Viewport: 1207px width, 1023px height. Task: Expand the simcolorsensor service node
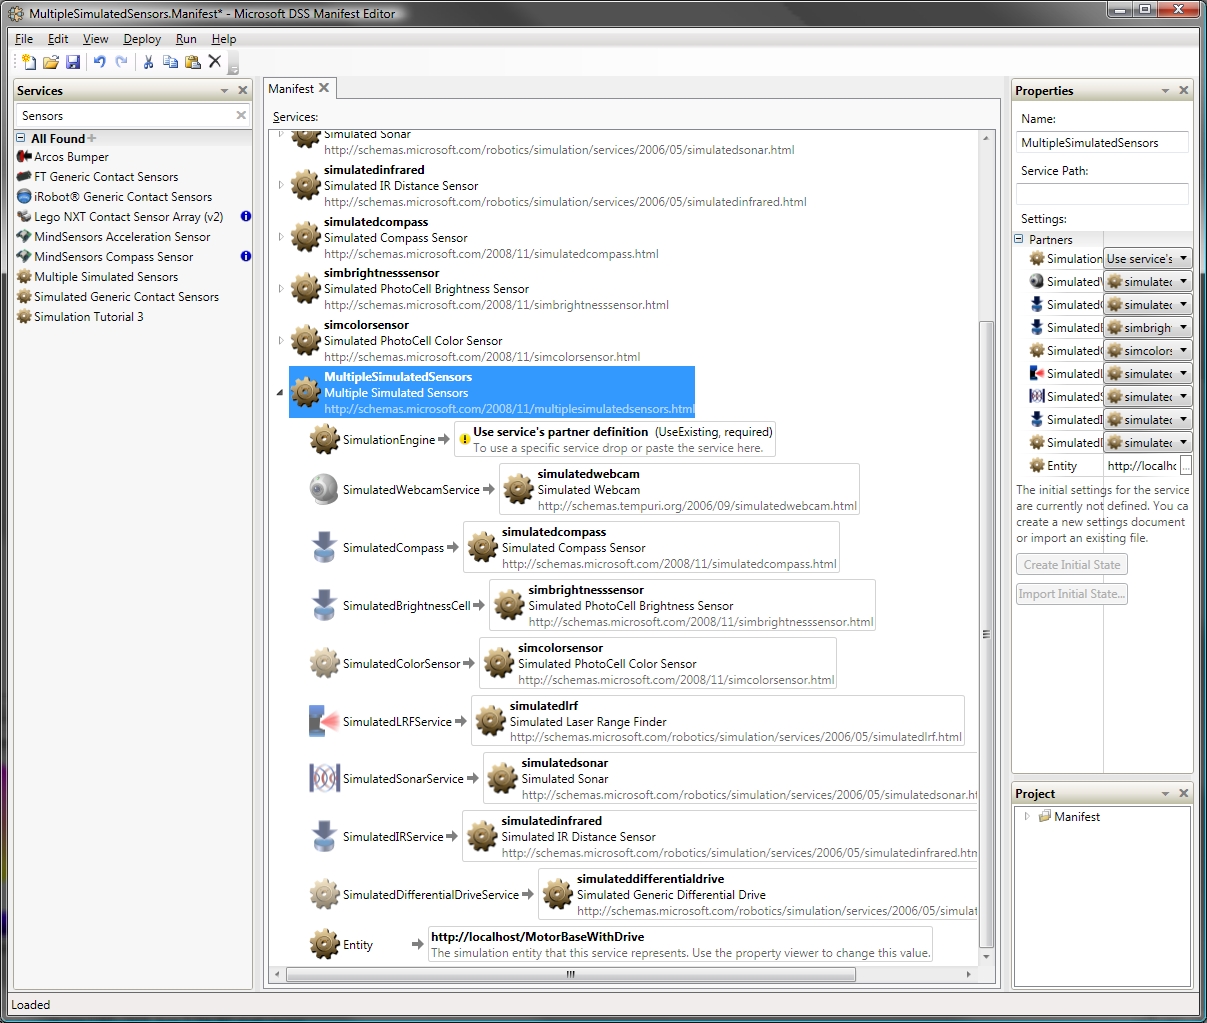click(281, 340)
